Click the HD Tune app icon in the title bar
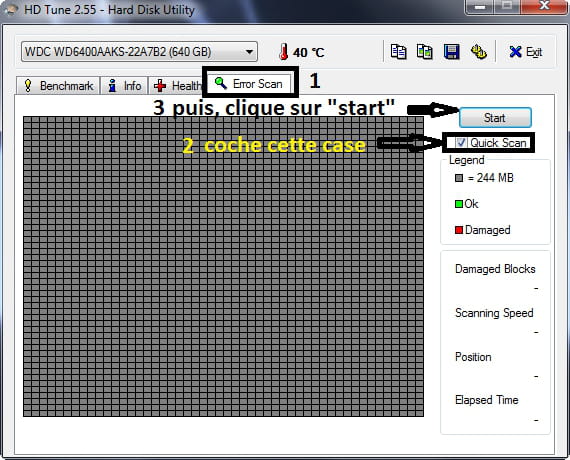This screenshot has height=460, width=570. pos(11,9)
